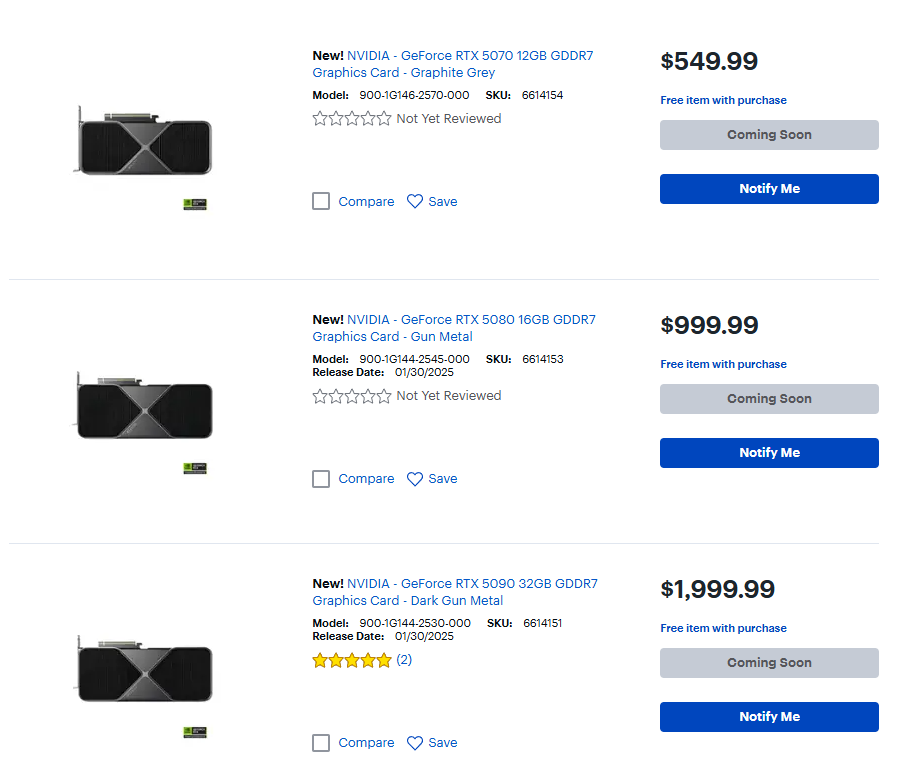Tick the Compare checkbox for RTX 5080

[x=321, y=479]
